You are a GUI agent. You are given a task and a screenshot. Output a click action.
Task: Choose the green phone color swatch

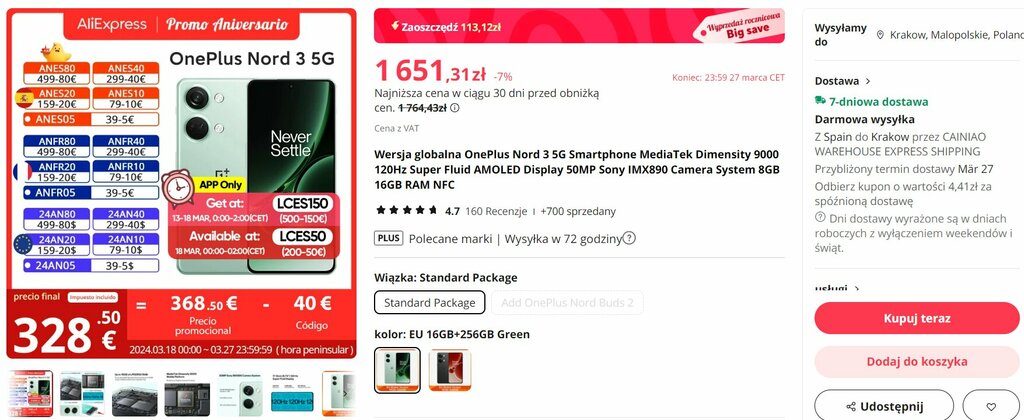click(x=397, y=370)
